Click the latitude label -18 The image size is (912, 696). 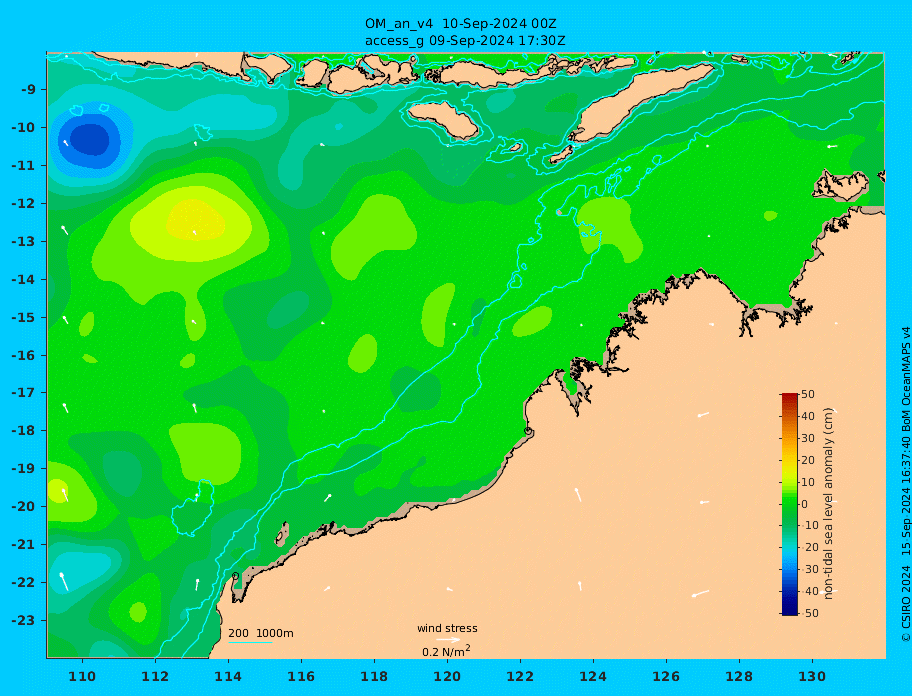pyautogui.click(x=23, y=431)
